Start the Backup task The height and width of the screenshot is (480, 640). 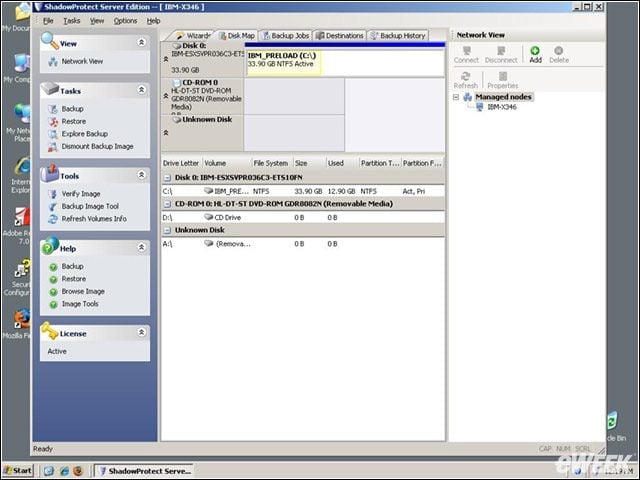pyautogui.click(x=73, y=109)
